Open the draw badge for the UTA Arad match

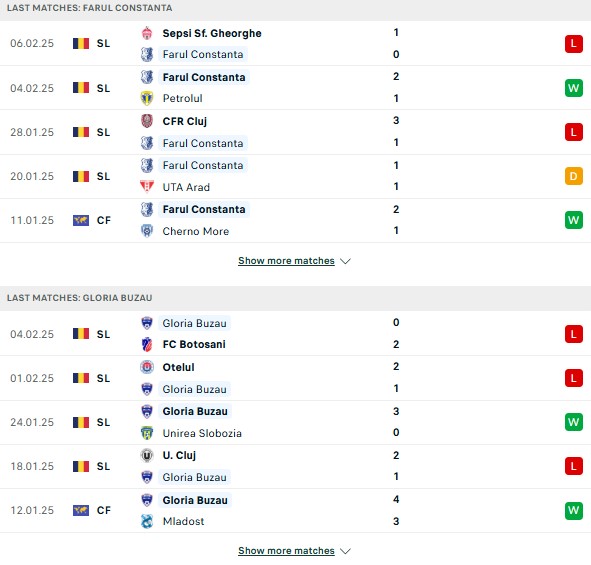pyautogui.click(x=574, y=176)
